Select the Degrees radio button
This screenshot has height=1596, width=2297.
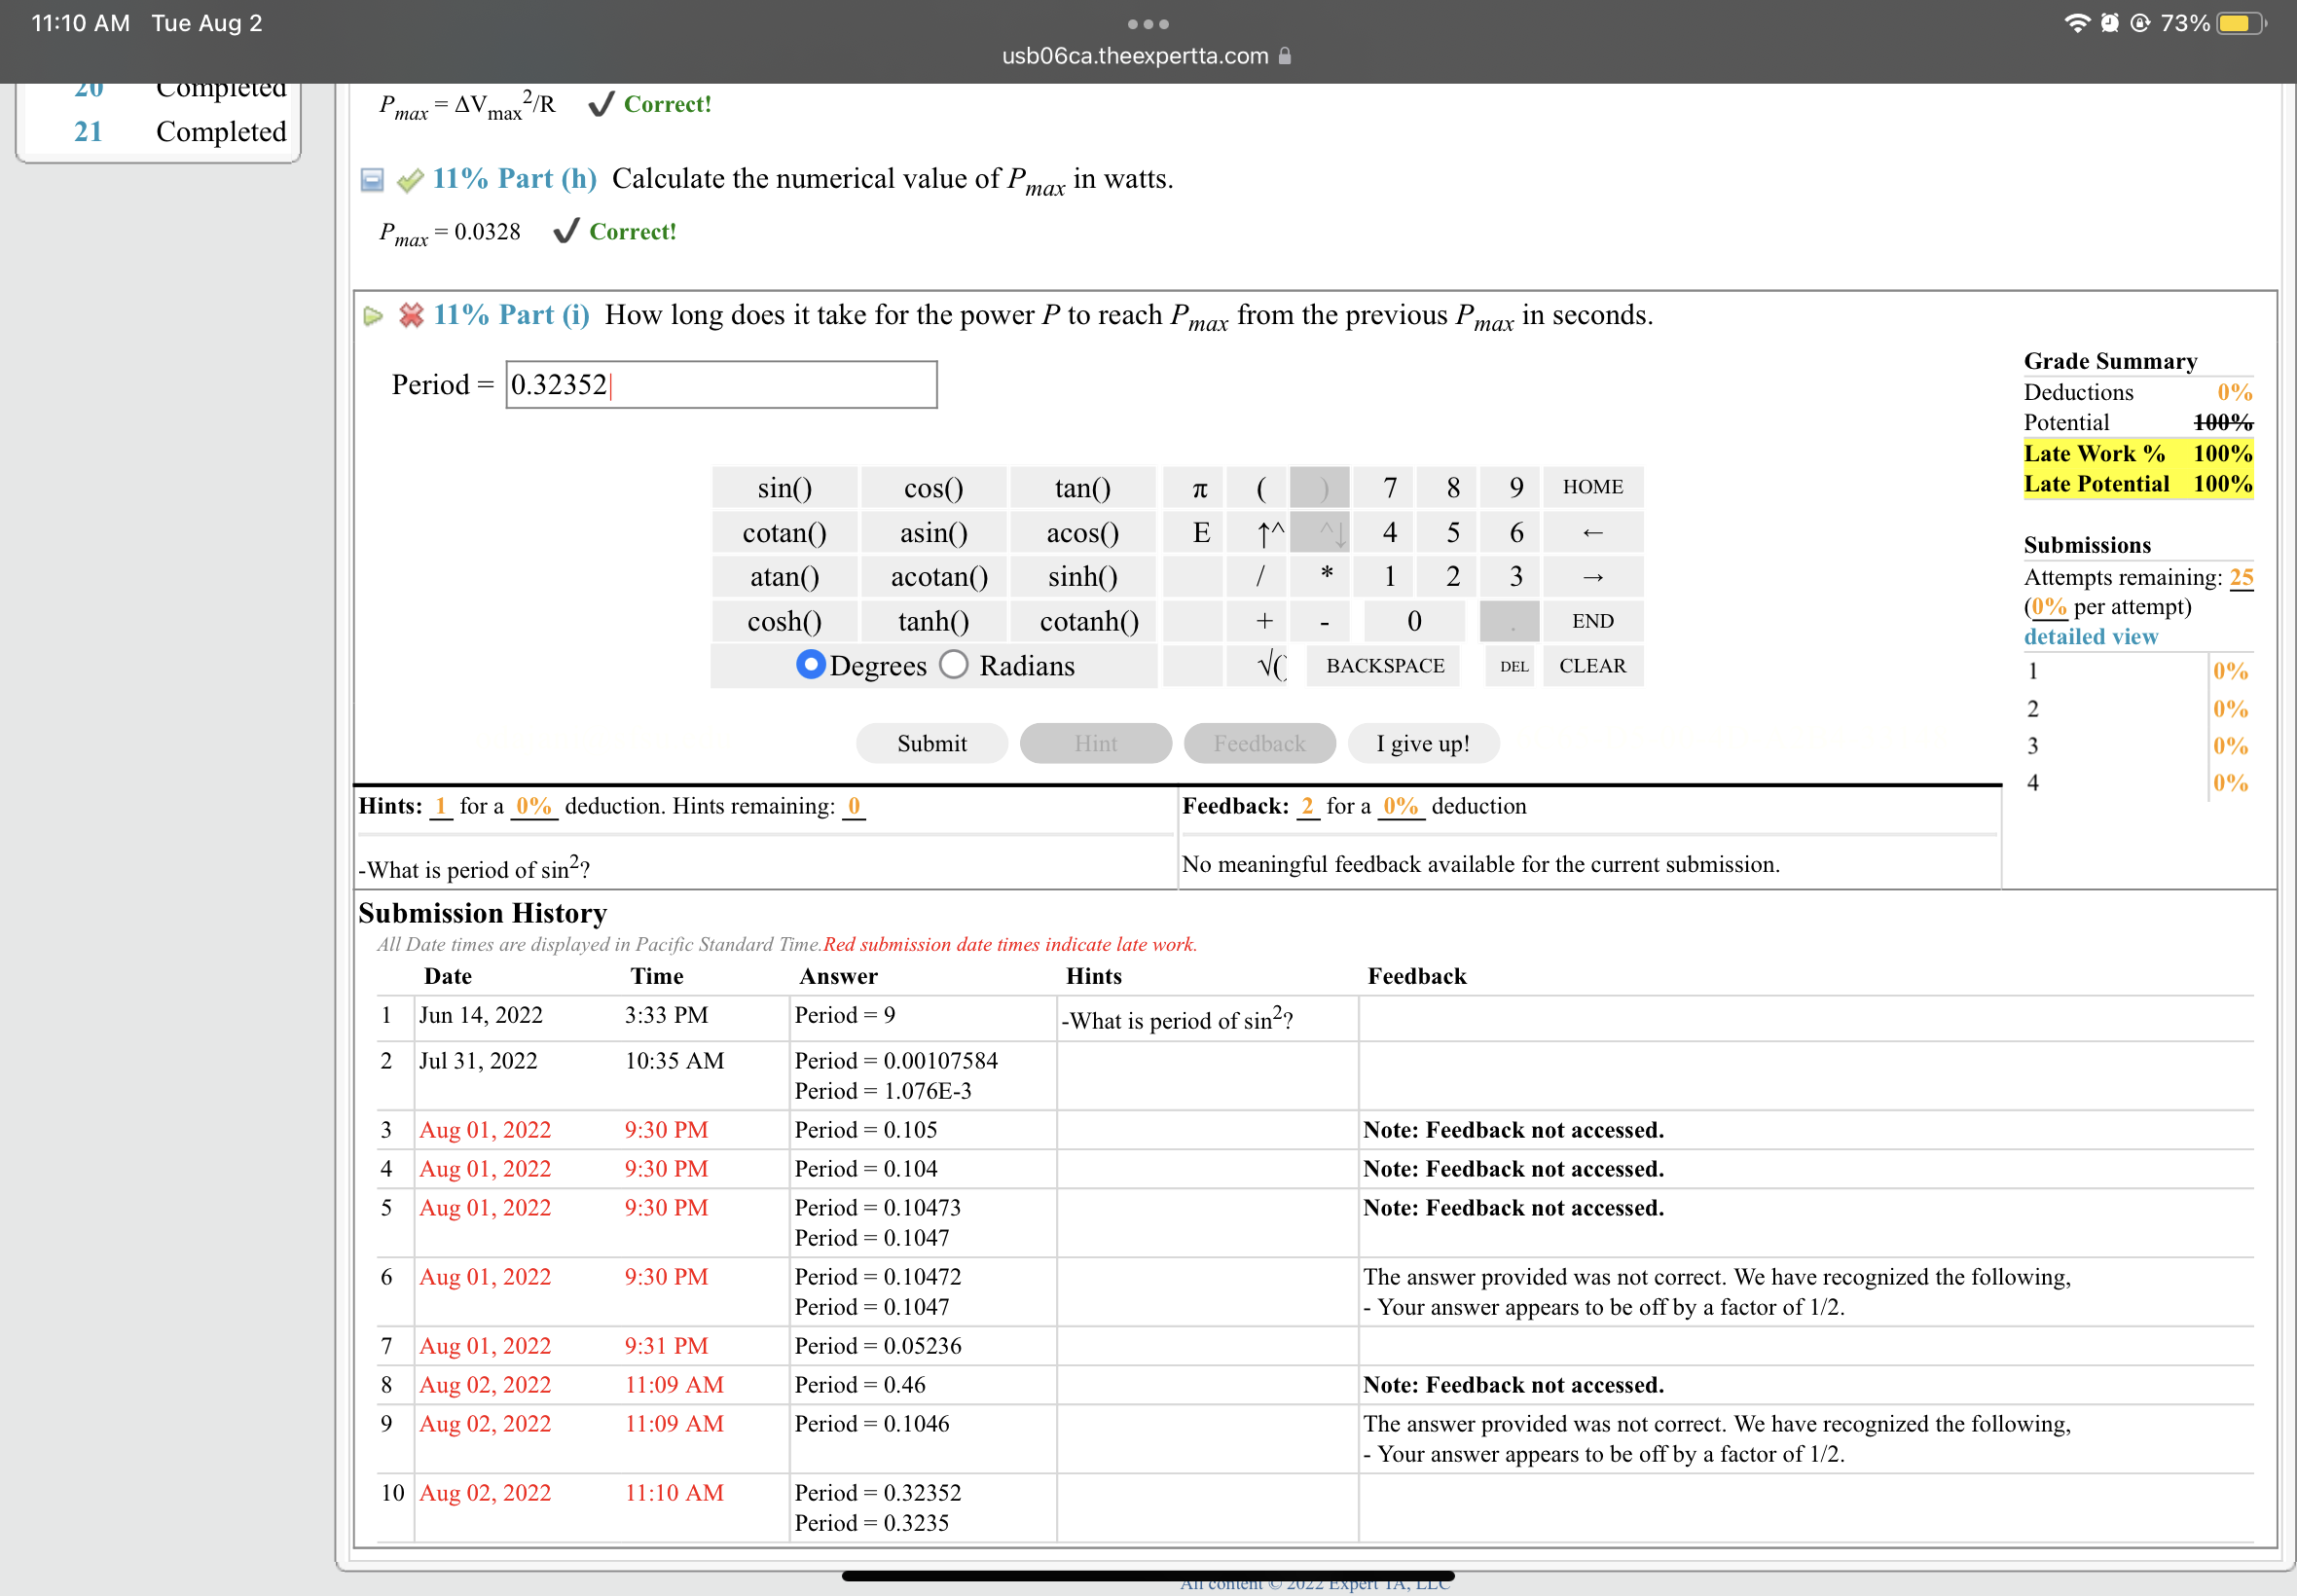pos(810,665)
